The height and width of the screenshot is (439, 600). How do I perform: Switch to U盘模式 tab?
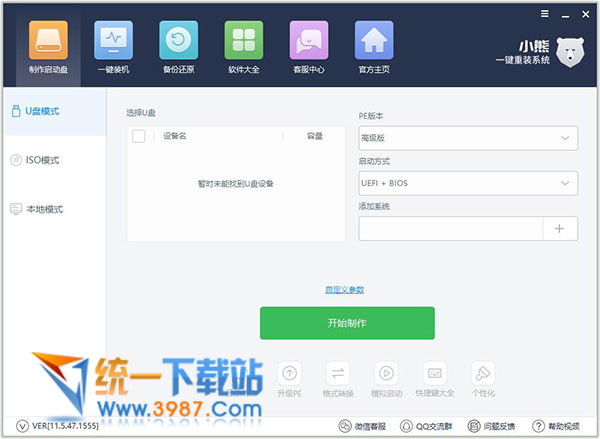click(x=55, y=111)
